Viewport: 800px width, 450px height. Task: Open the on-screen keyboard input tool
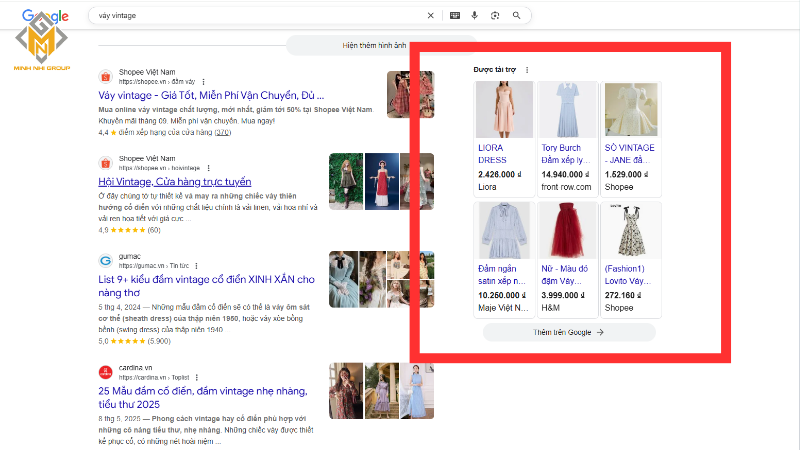[x=455, y=16]
